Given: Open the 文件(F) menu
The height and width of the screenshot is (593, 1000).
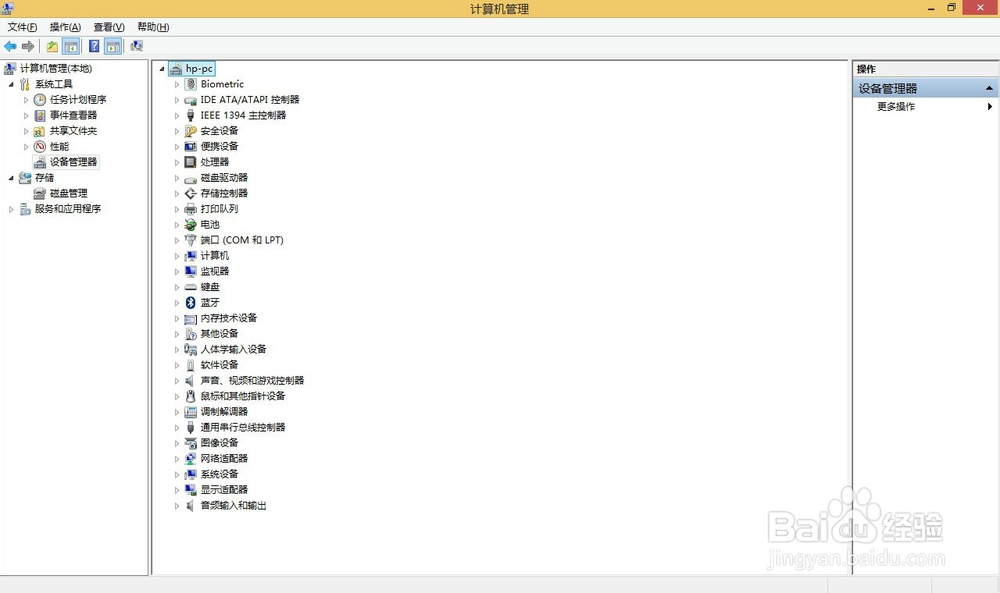Looking at the screenshot, I should (x=22, y=27).
